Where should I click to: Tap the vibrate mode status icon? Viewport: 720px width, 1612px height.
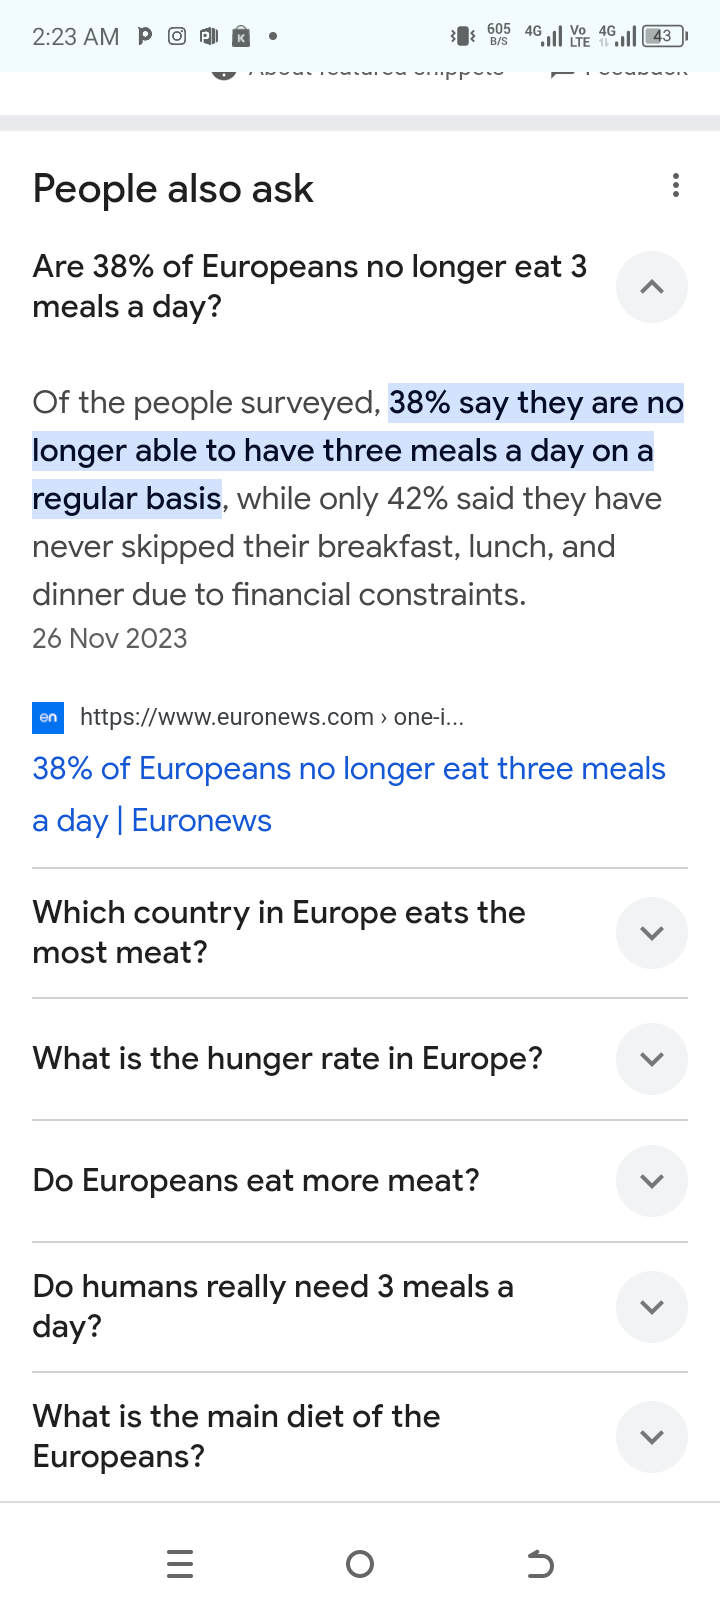coord(462,36)
